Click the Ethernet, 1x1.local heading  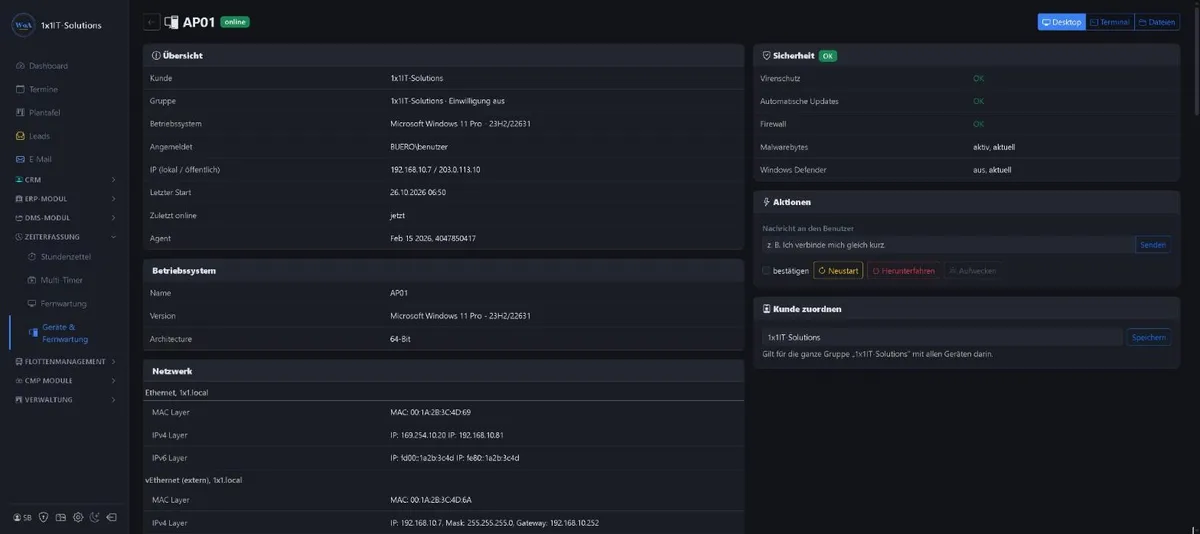[176, 392]
